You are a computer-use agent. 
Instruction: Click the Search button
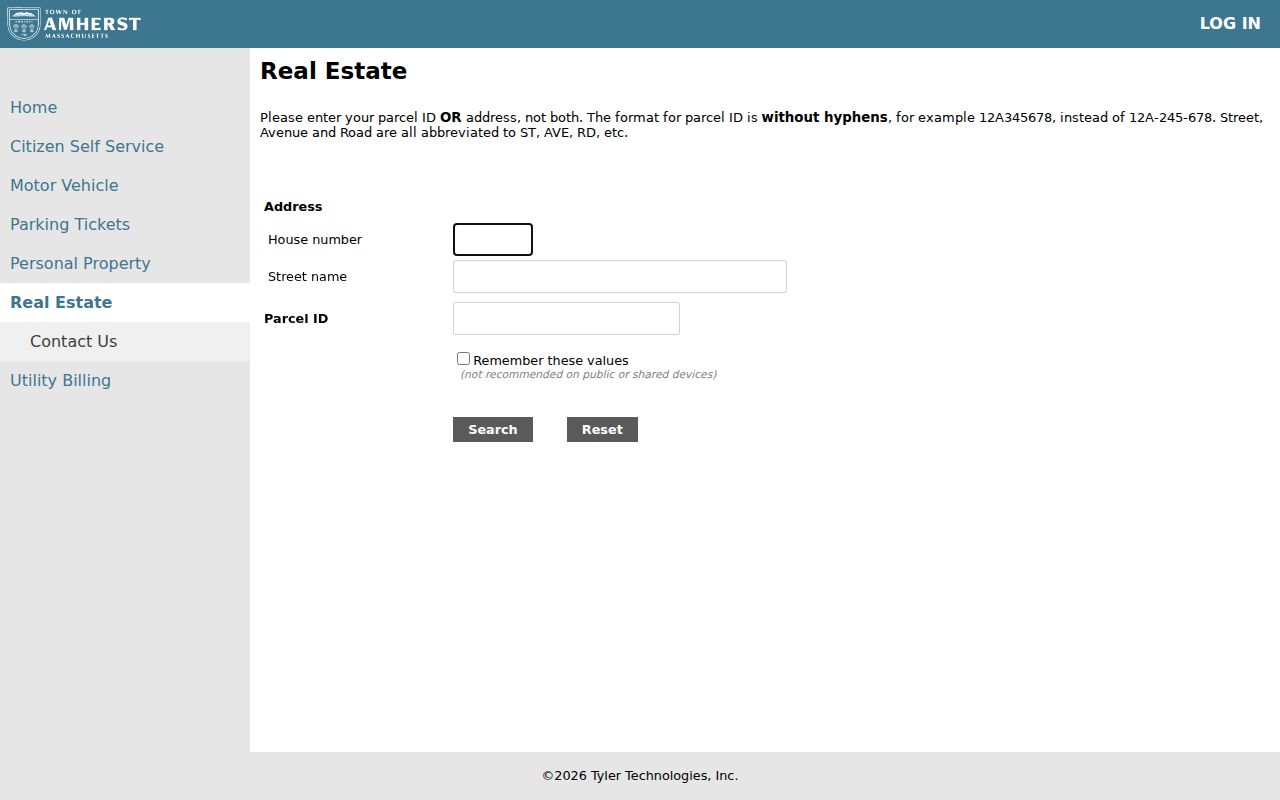493,429
